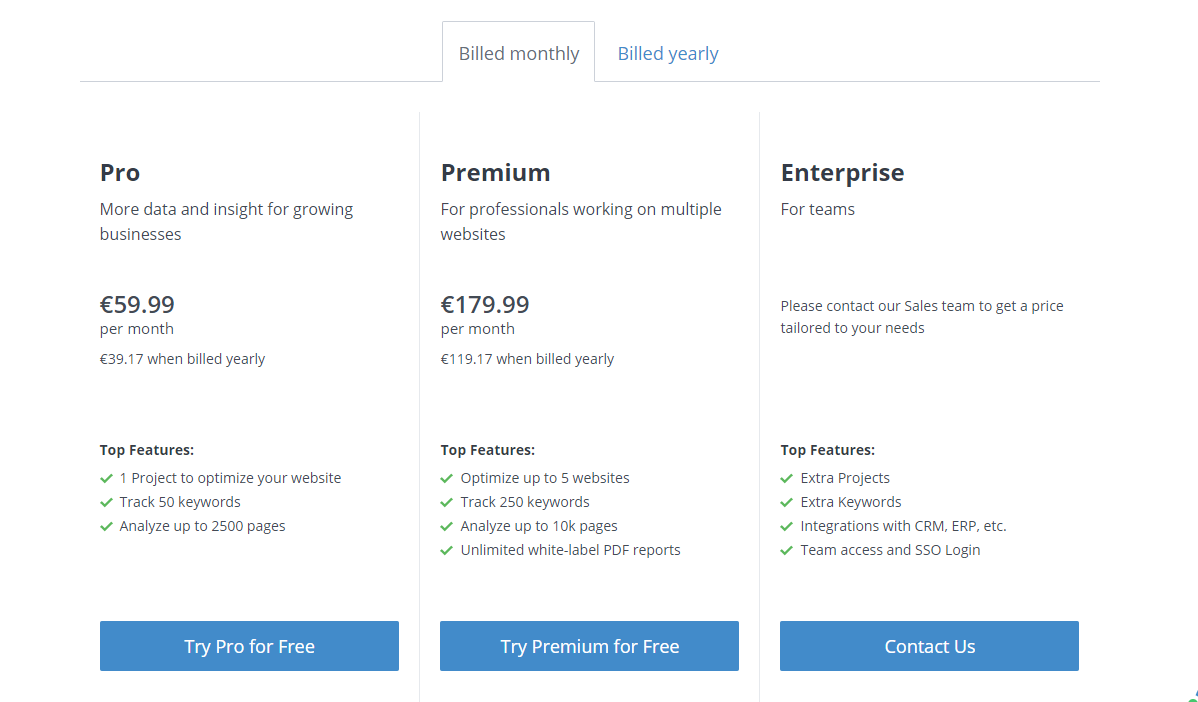Open the Billed yearly tab

tap(667, 54)
